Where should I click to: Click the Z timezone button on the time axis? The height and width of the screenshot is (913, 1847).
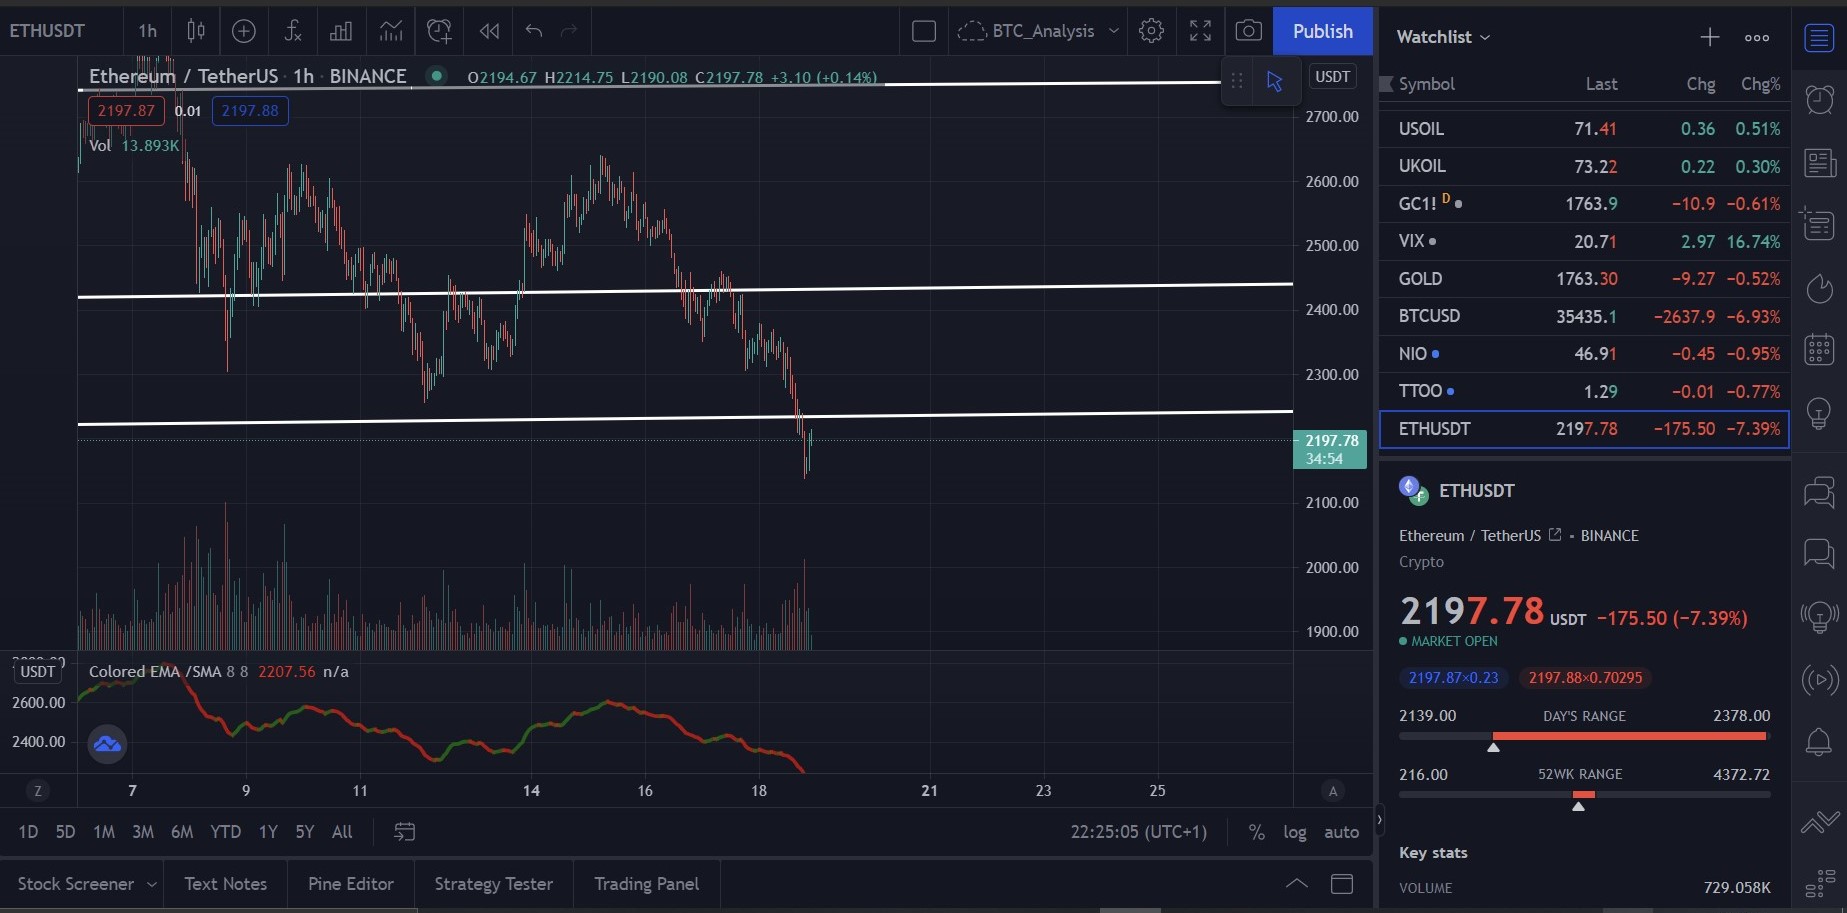pos(38,791)
